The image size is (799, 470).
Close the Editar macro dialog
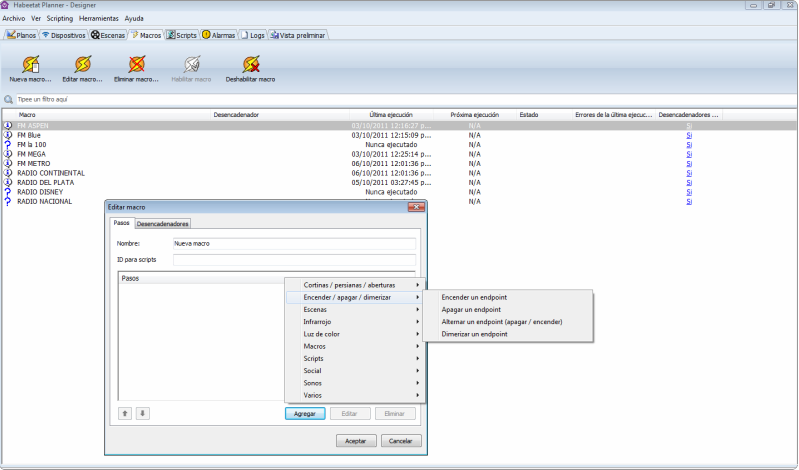pos(416,207)
